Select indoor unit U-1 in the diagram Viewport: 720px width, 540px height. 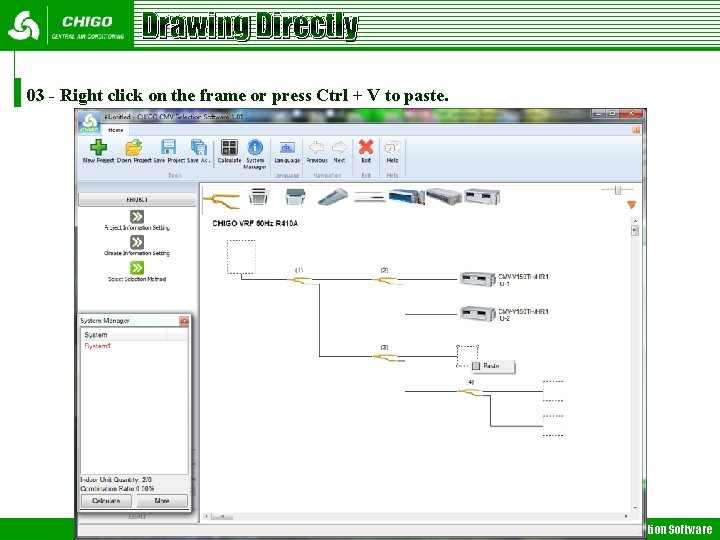(478, 279)
